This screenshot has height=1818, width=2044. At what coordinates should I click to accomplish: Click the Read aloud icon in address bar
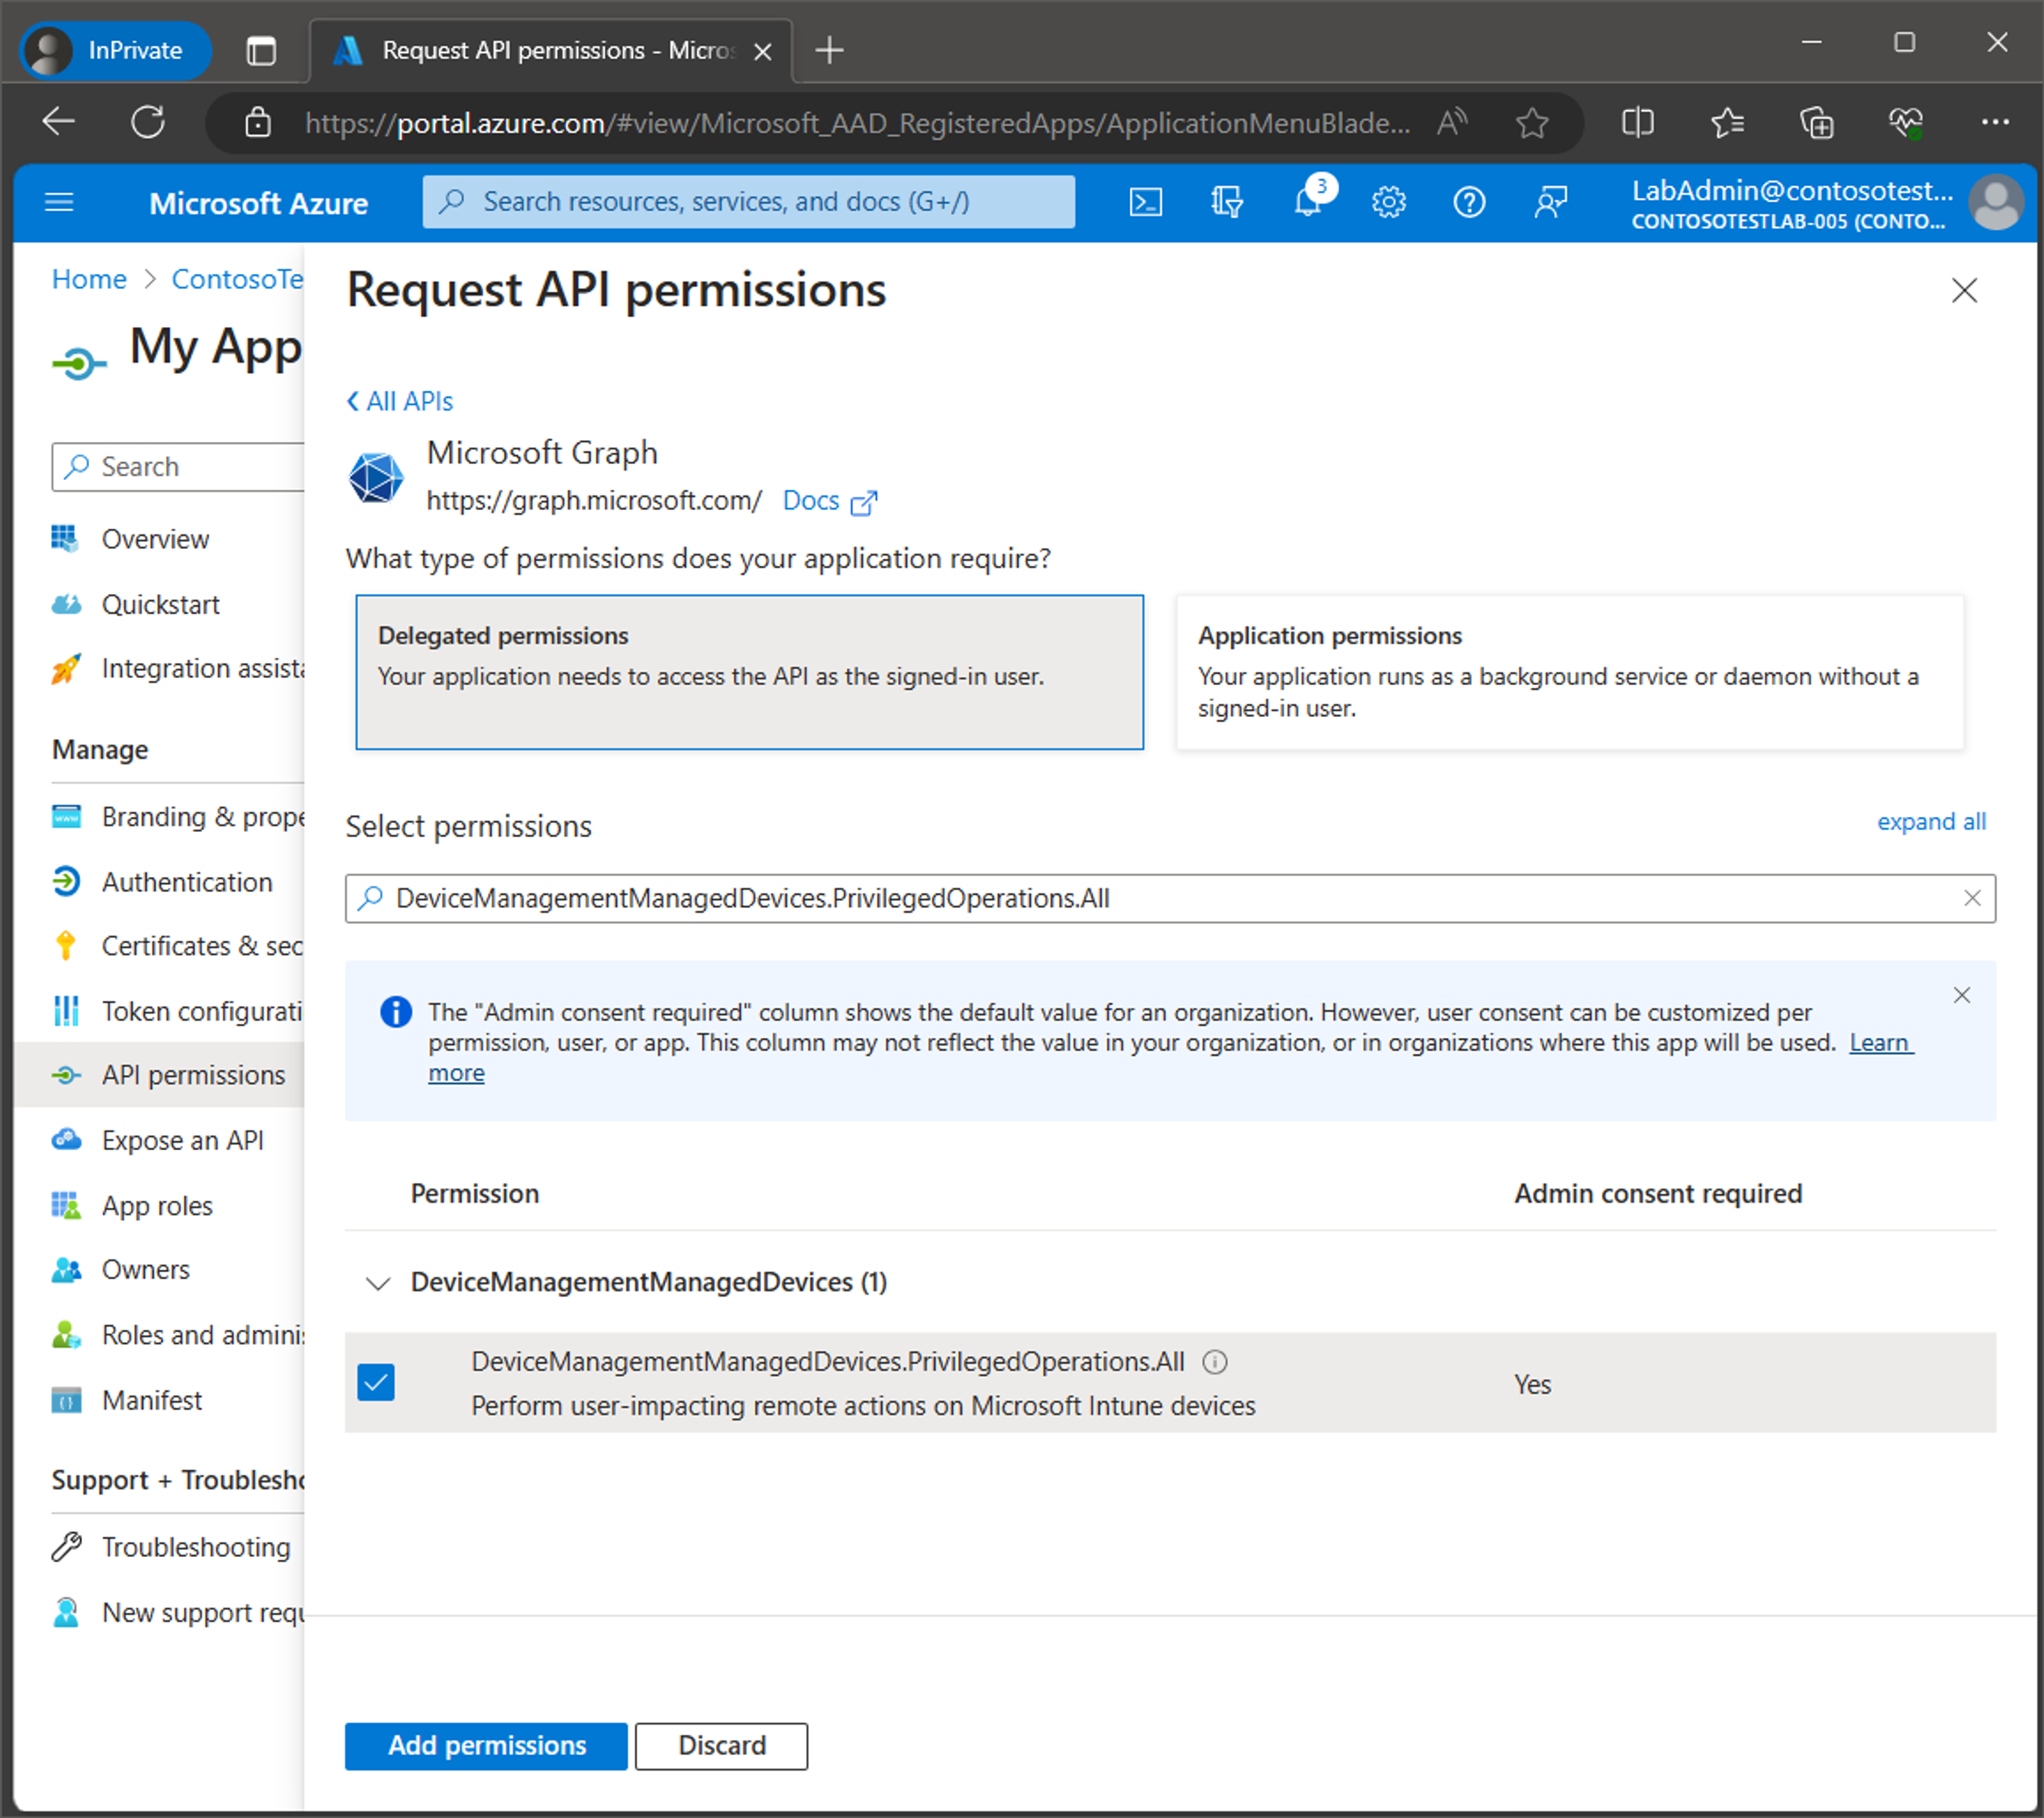coord(1452,123)
